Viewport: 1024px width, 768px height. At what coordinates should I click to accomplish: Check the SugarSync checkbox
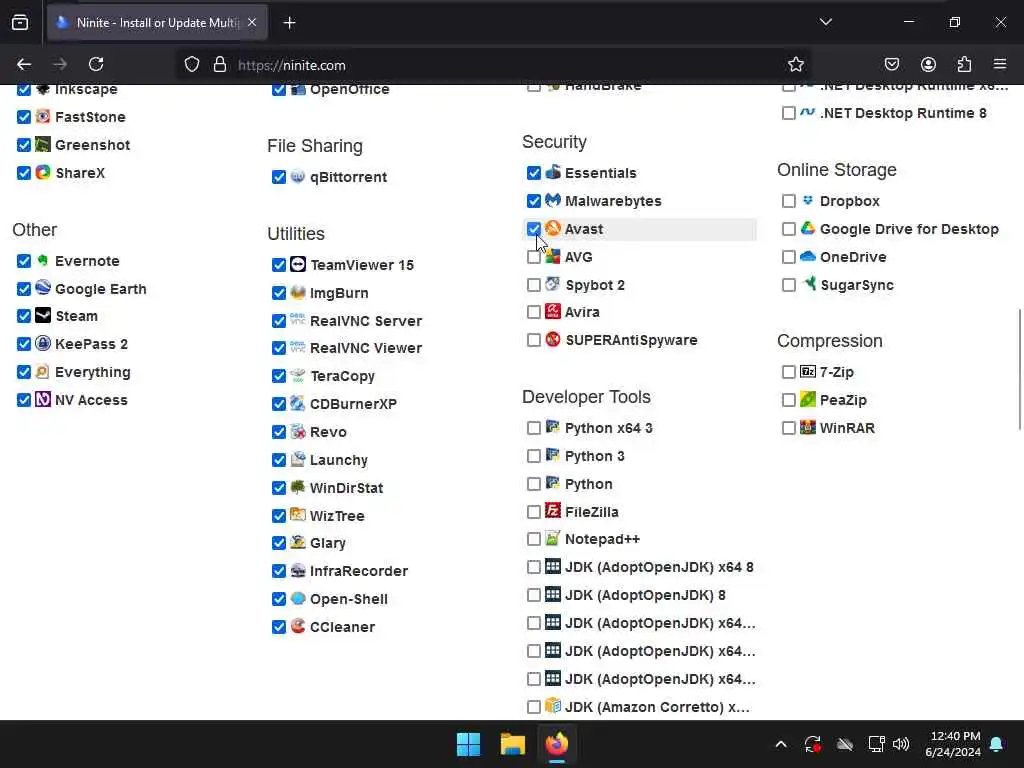click(788, 285)
